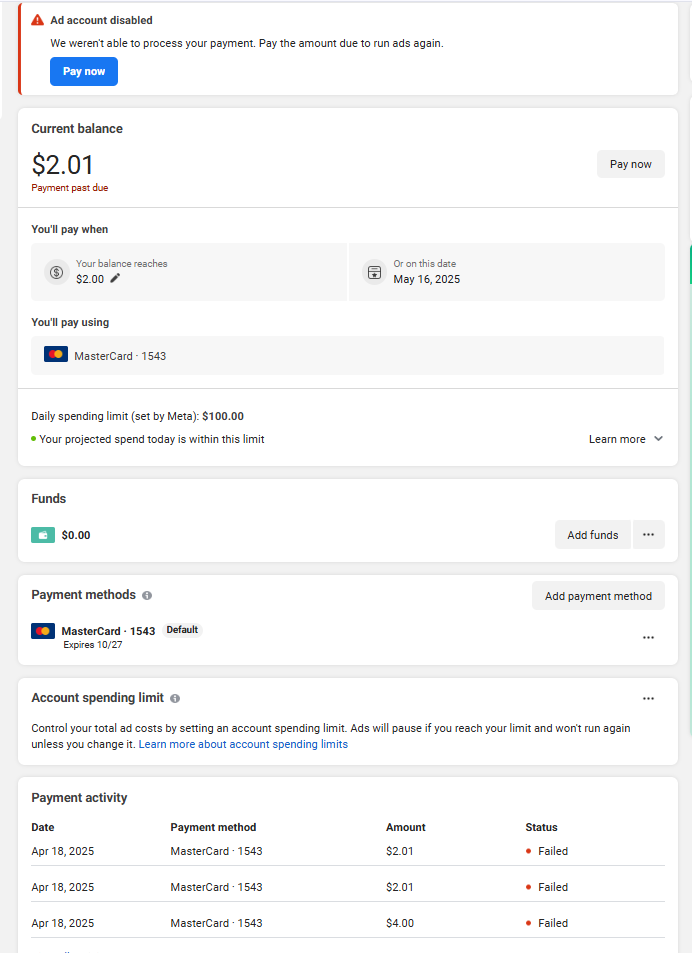
Task: Expand the Learn more chevron
Action: [659, 439]
